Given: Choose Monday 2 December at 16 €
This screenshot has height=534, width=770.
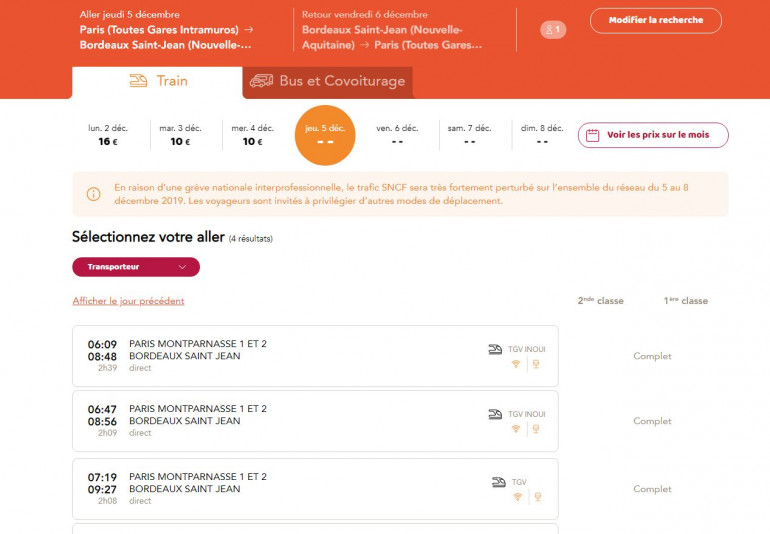Looking at the screenshot, I should (108, 135).
